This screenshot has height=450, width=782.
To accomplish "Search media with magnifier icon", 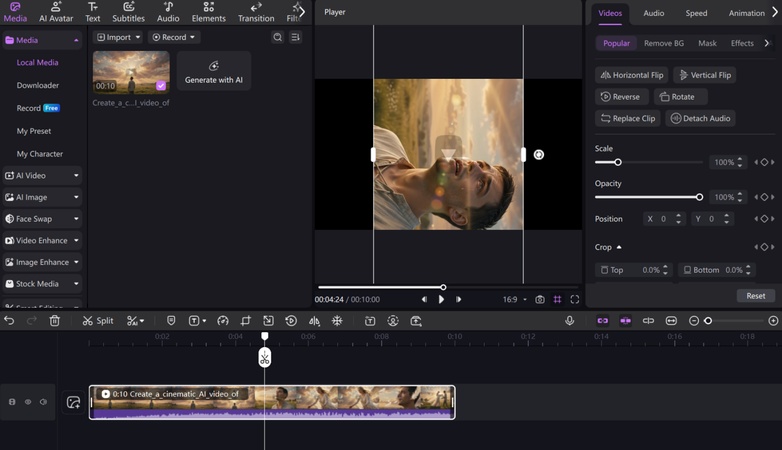I will coord(278,37).
